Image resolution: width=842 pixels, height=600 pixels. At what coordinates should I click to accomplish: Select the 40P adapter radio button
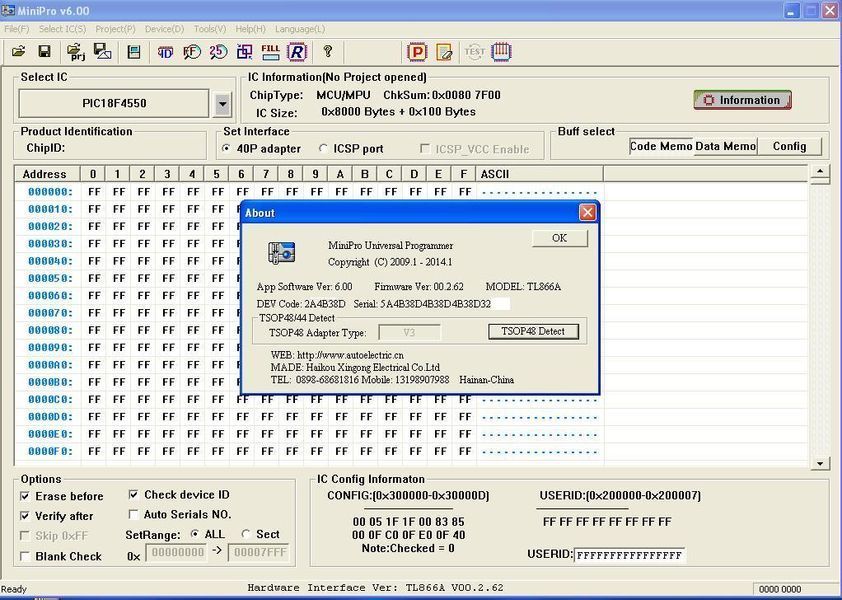pos(226,149)
